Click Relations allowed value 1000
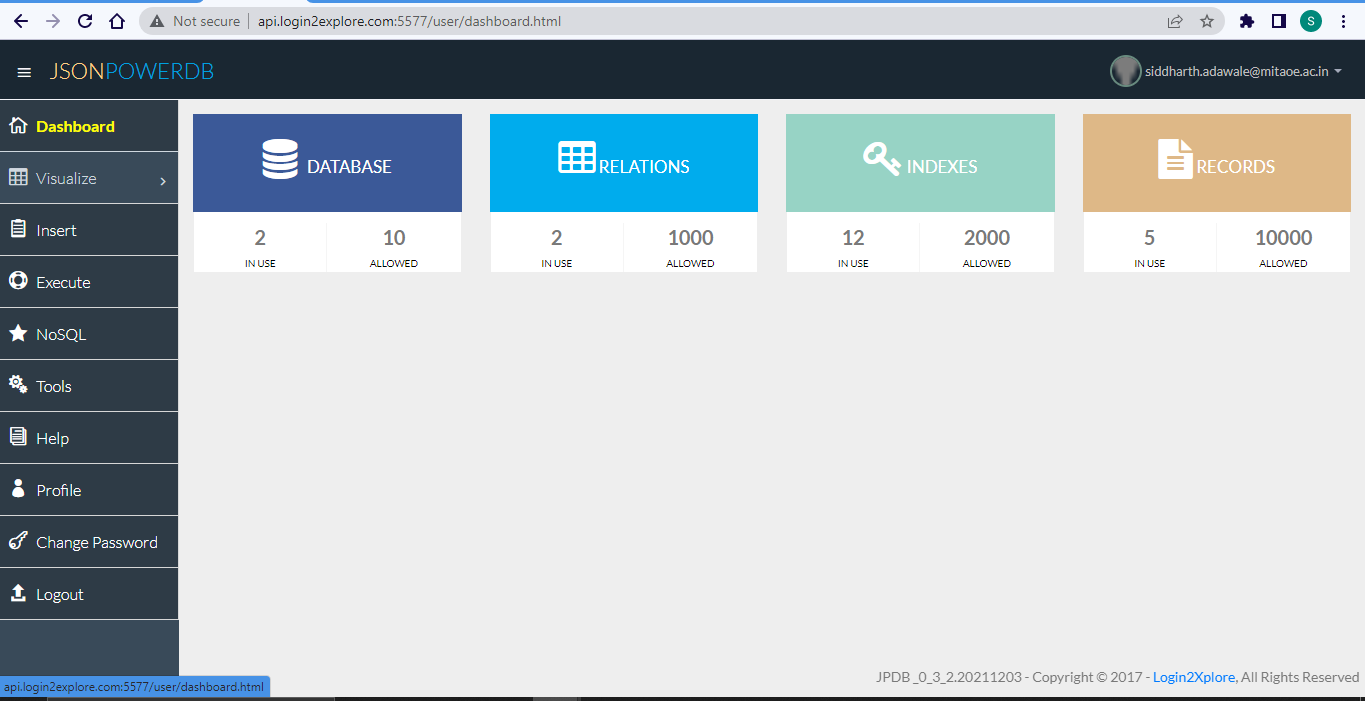The width and height of the screenshot is (1365, 701). [x=690, y=238]
